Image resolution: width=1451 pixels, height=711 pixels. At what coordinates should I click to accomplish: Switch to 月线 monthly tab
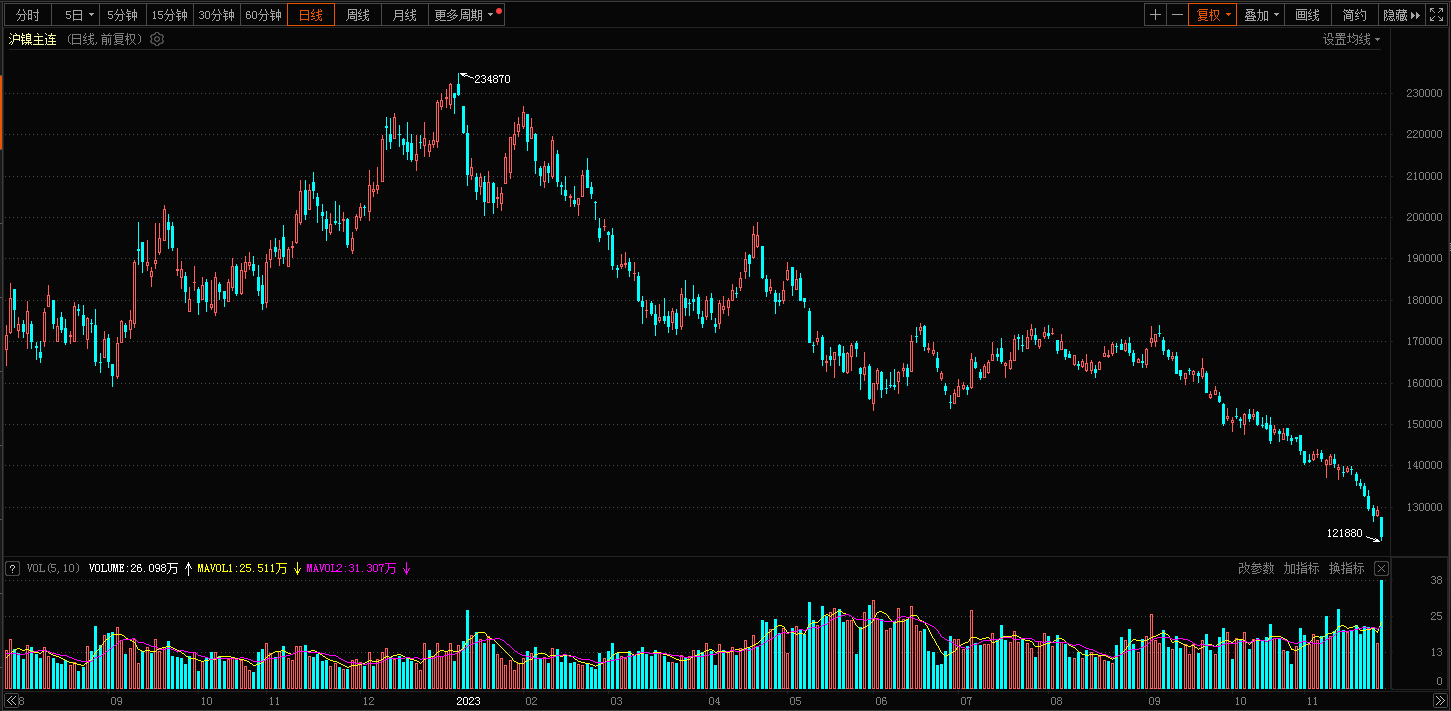point(405,15)
